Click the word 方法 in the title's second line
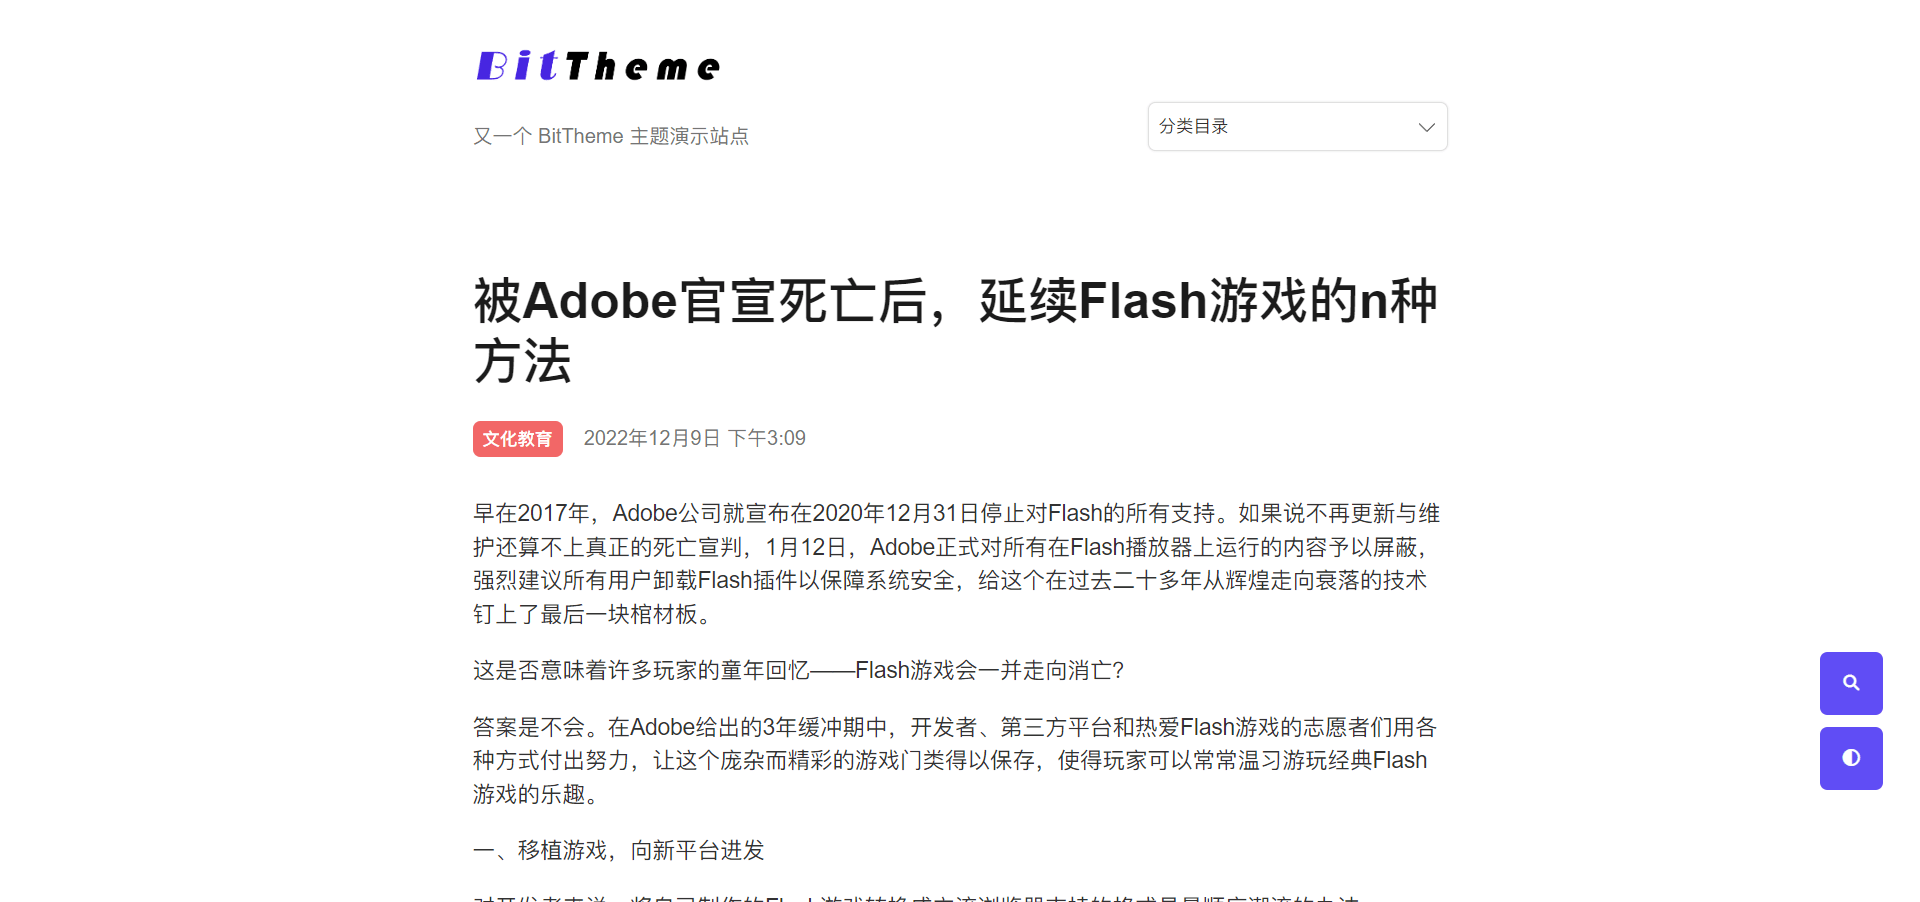 [522, 361]
